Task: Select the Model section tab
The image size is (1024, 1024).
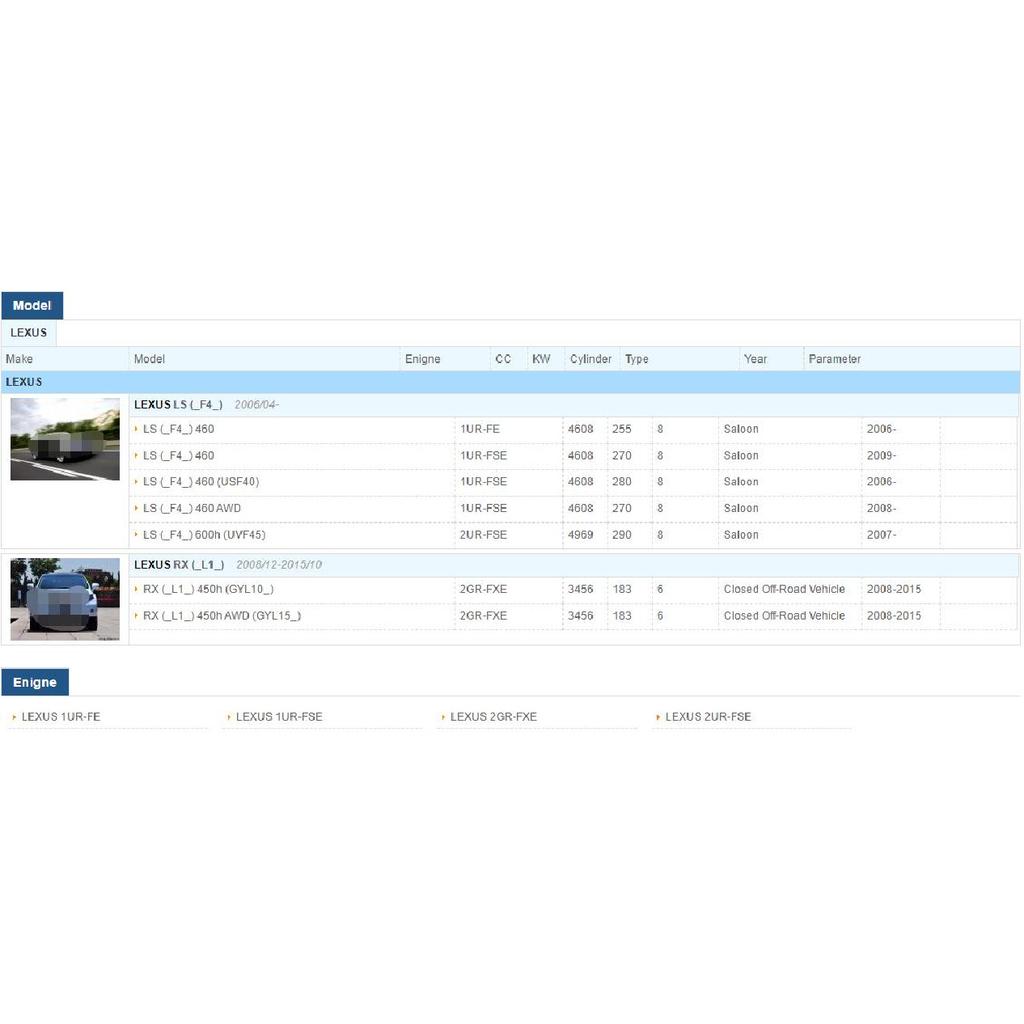Action: click(32, 306)
